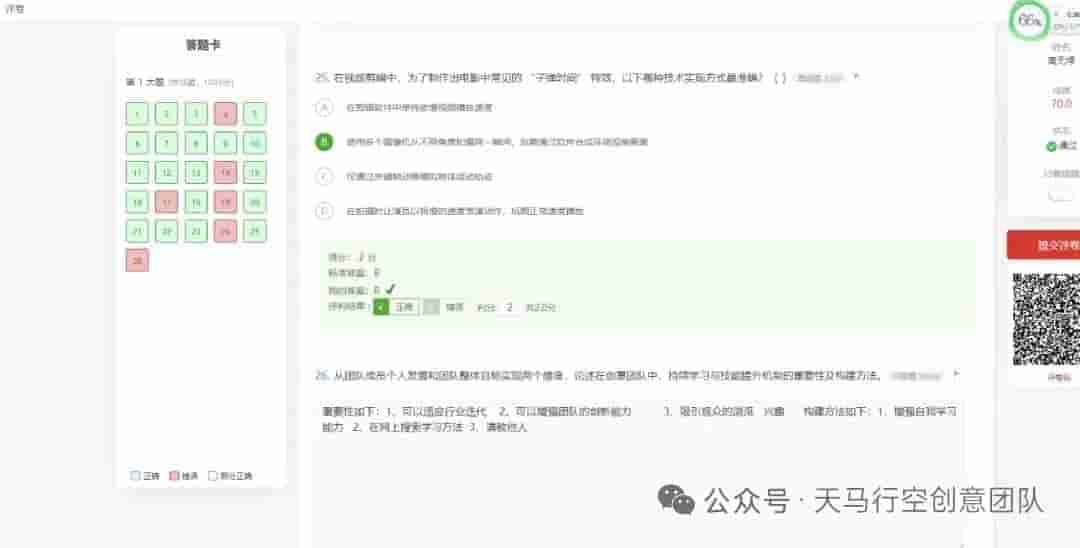Image resolution: width=1080 pixels, height=548 pixels.
Task: Jump to question 20 in the answer card
Action: [255, 202]
